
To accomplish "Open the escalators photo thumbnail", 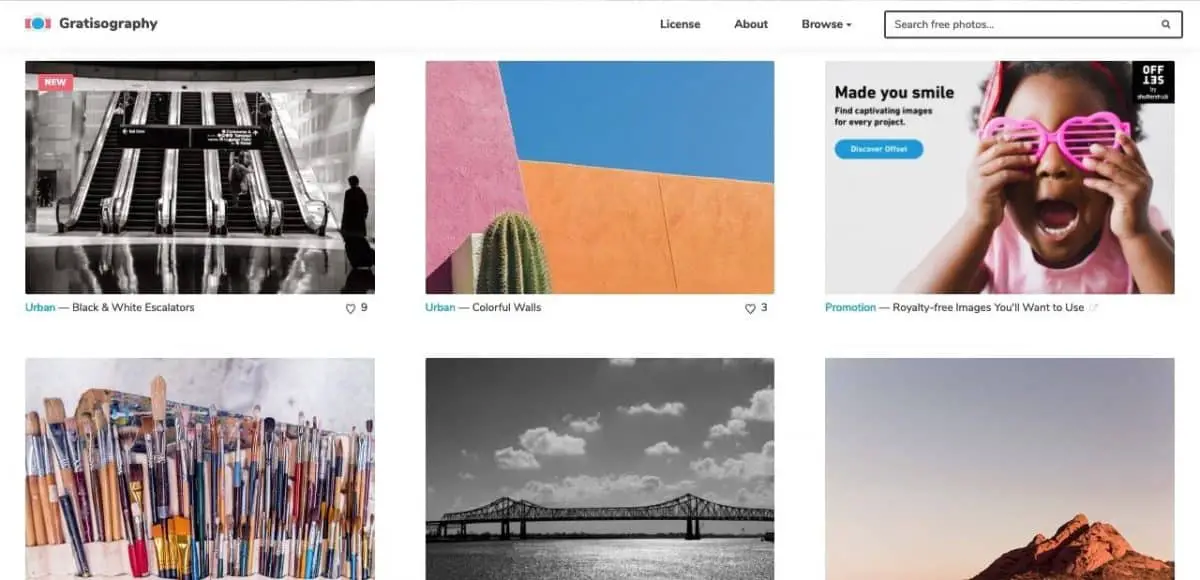I will click(200, 177).
